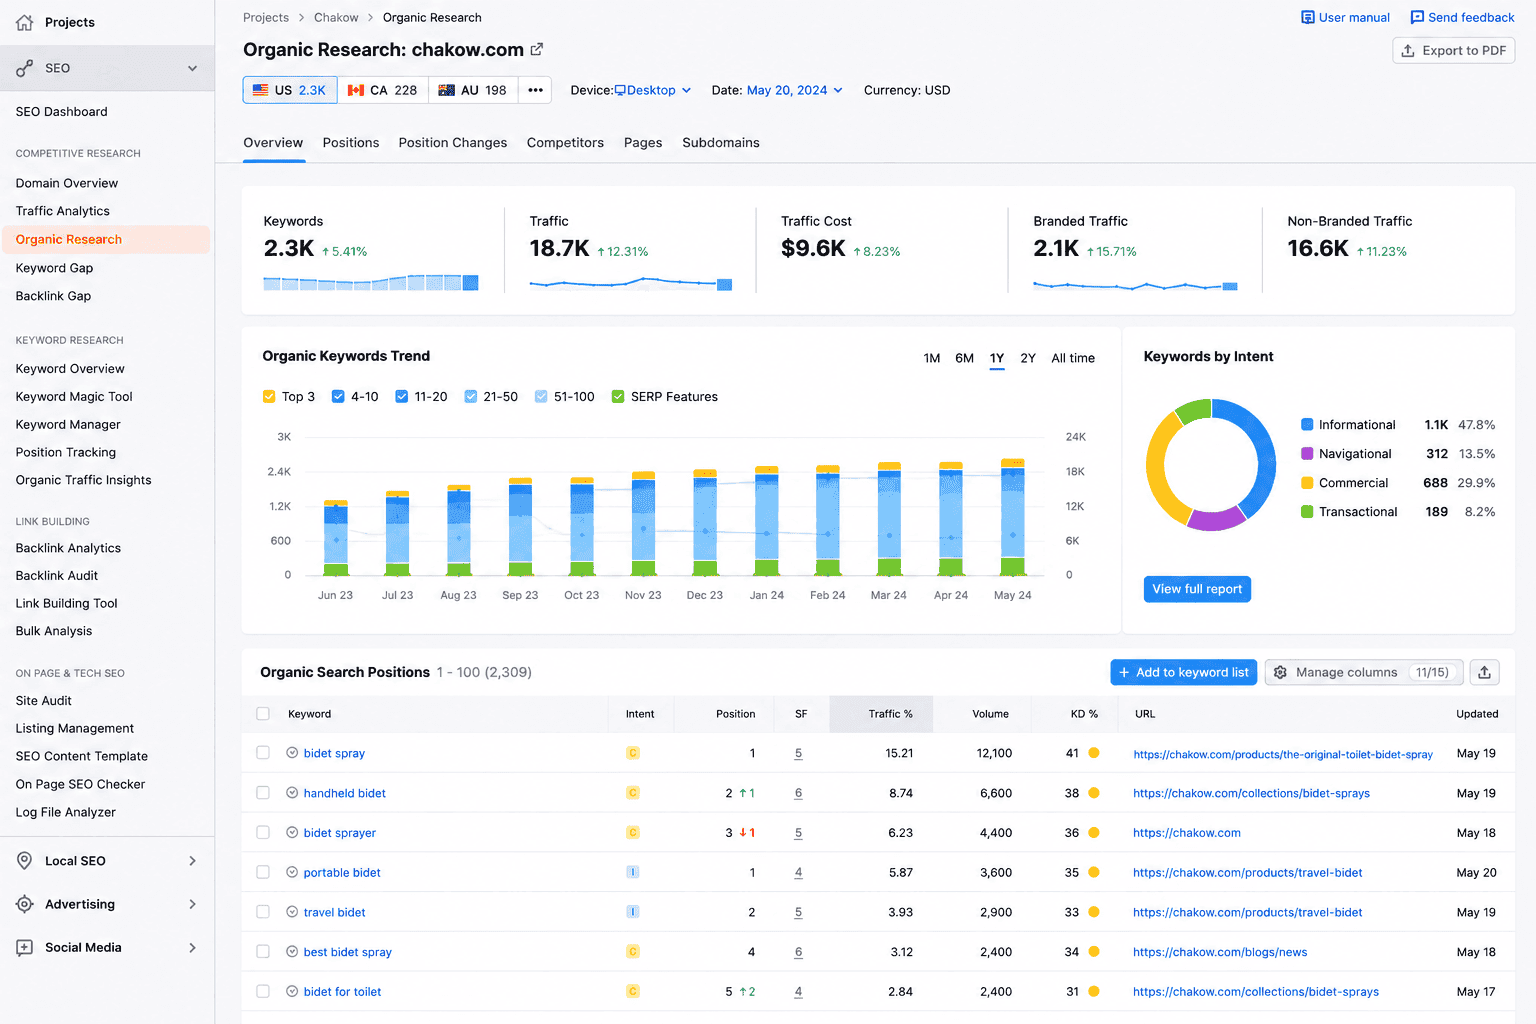This screenshot has height=1024, width=1536.
Task: Click the Informational blue legend swatch
Action: click(1307, 424)
